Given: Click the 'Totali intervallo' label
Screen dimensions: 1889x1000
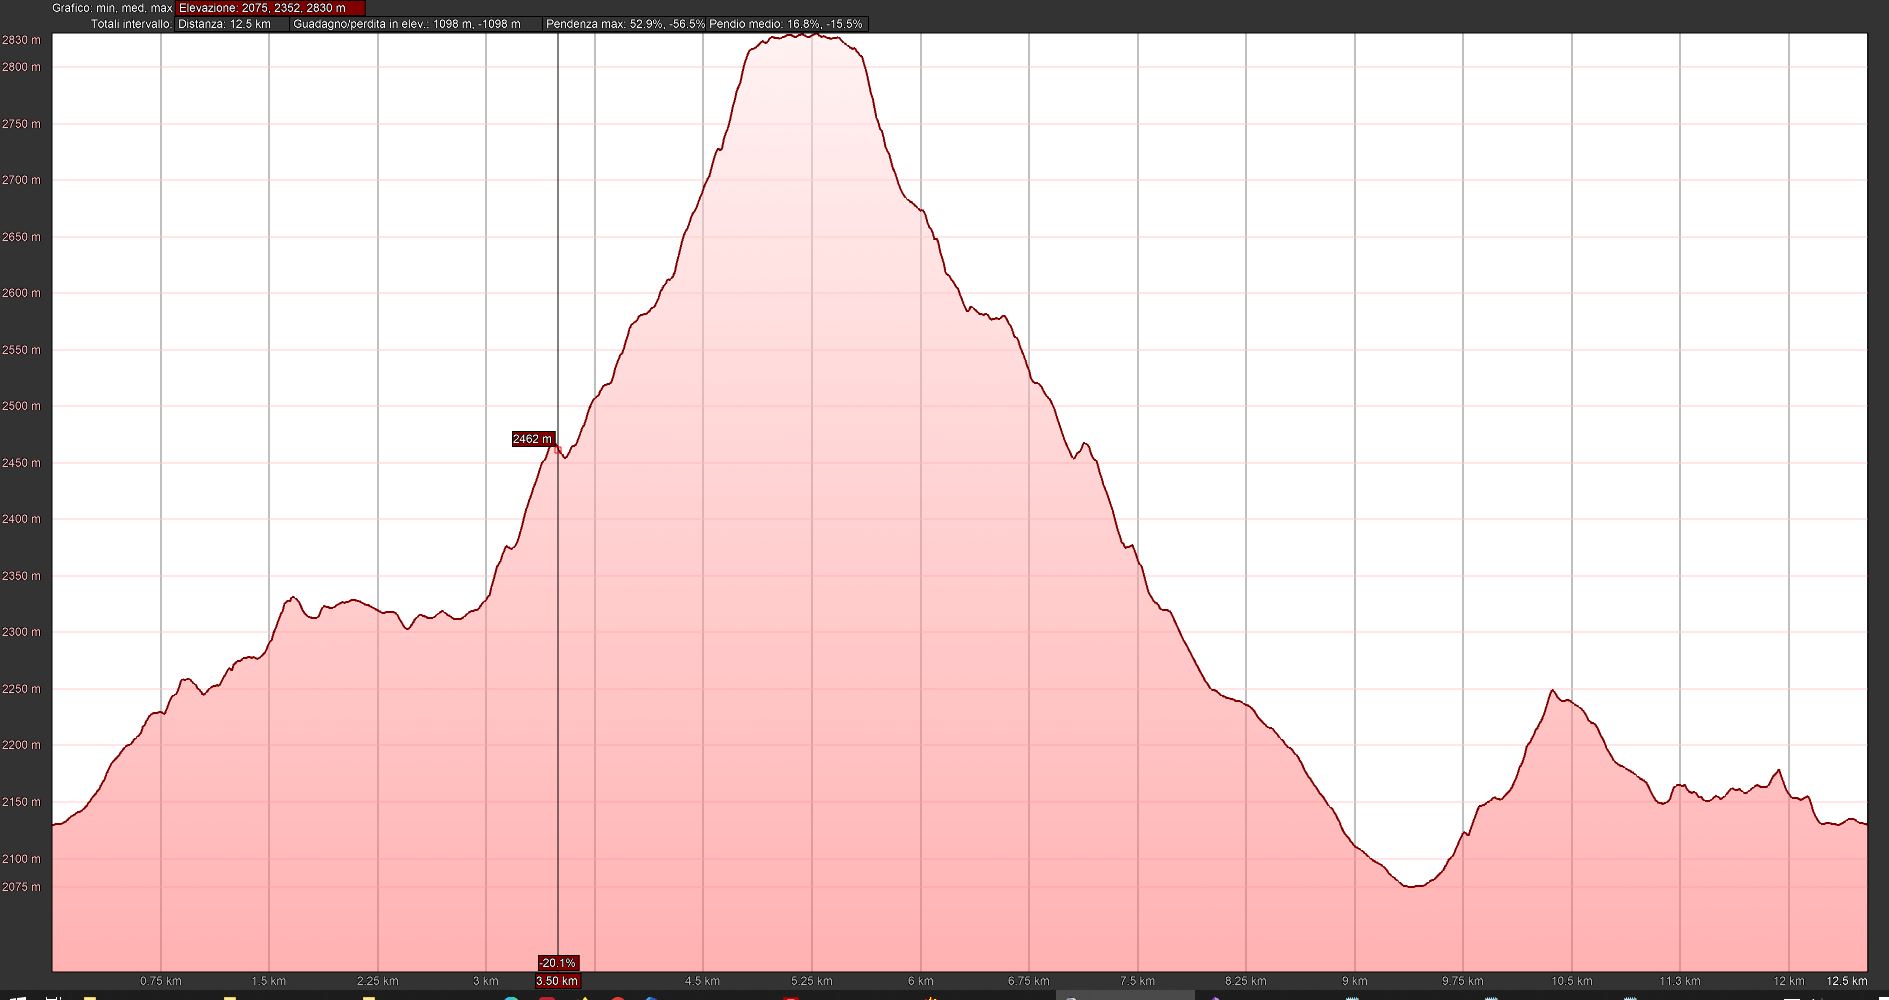Looking at the screenshot, I should 131,24.
